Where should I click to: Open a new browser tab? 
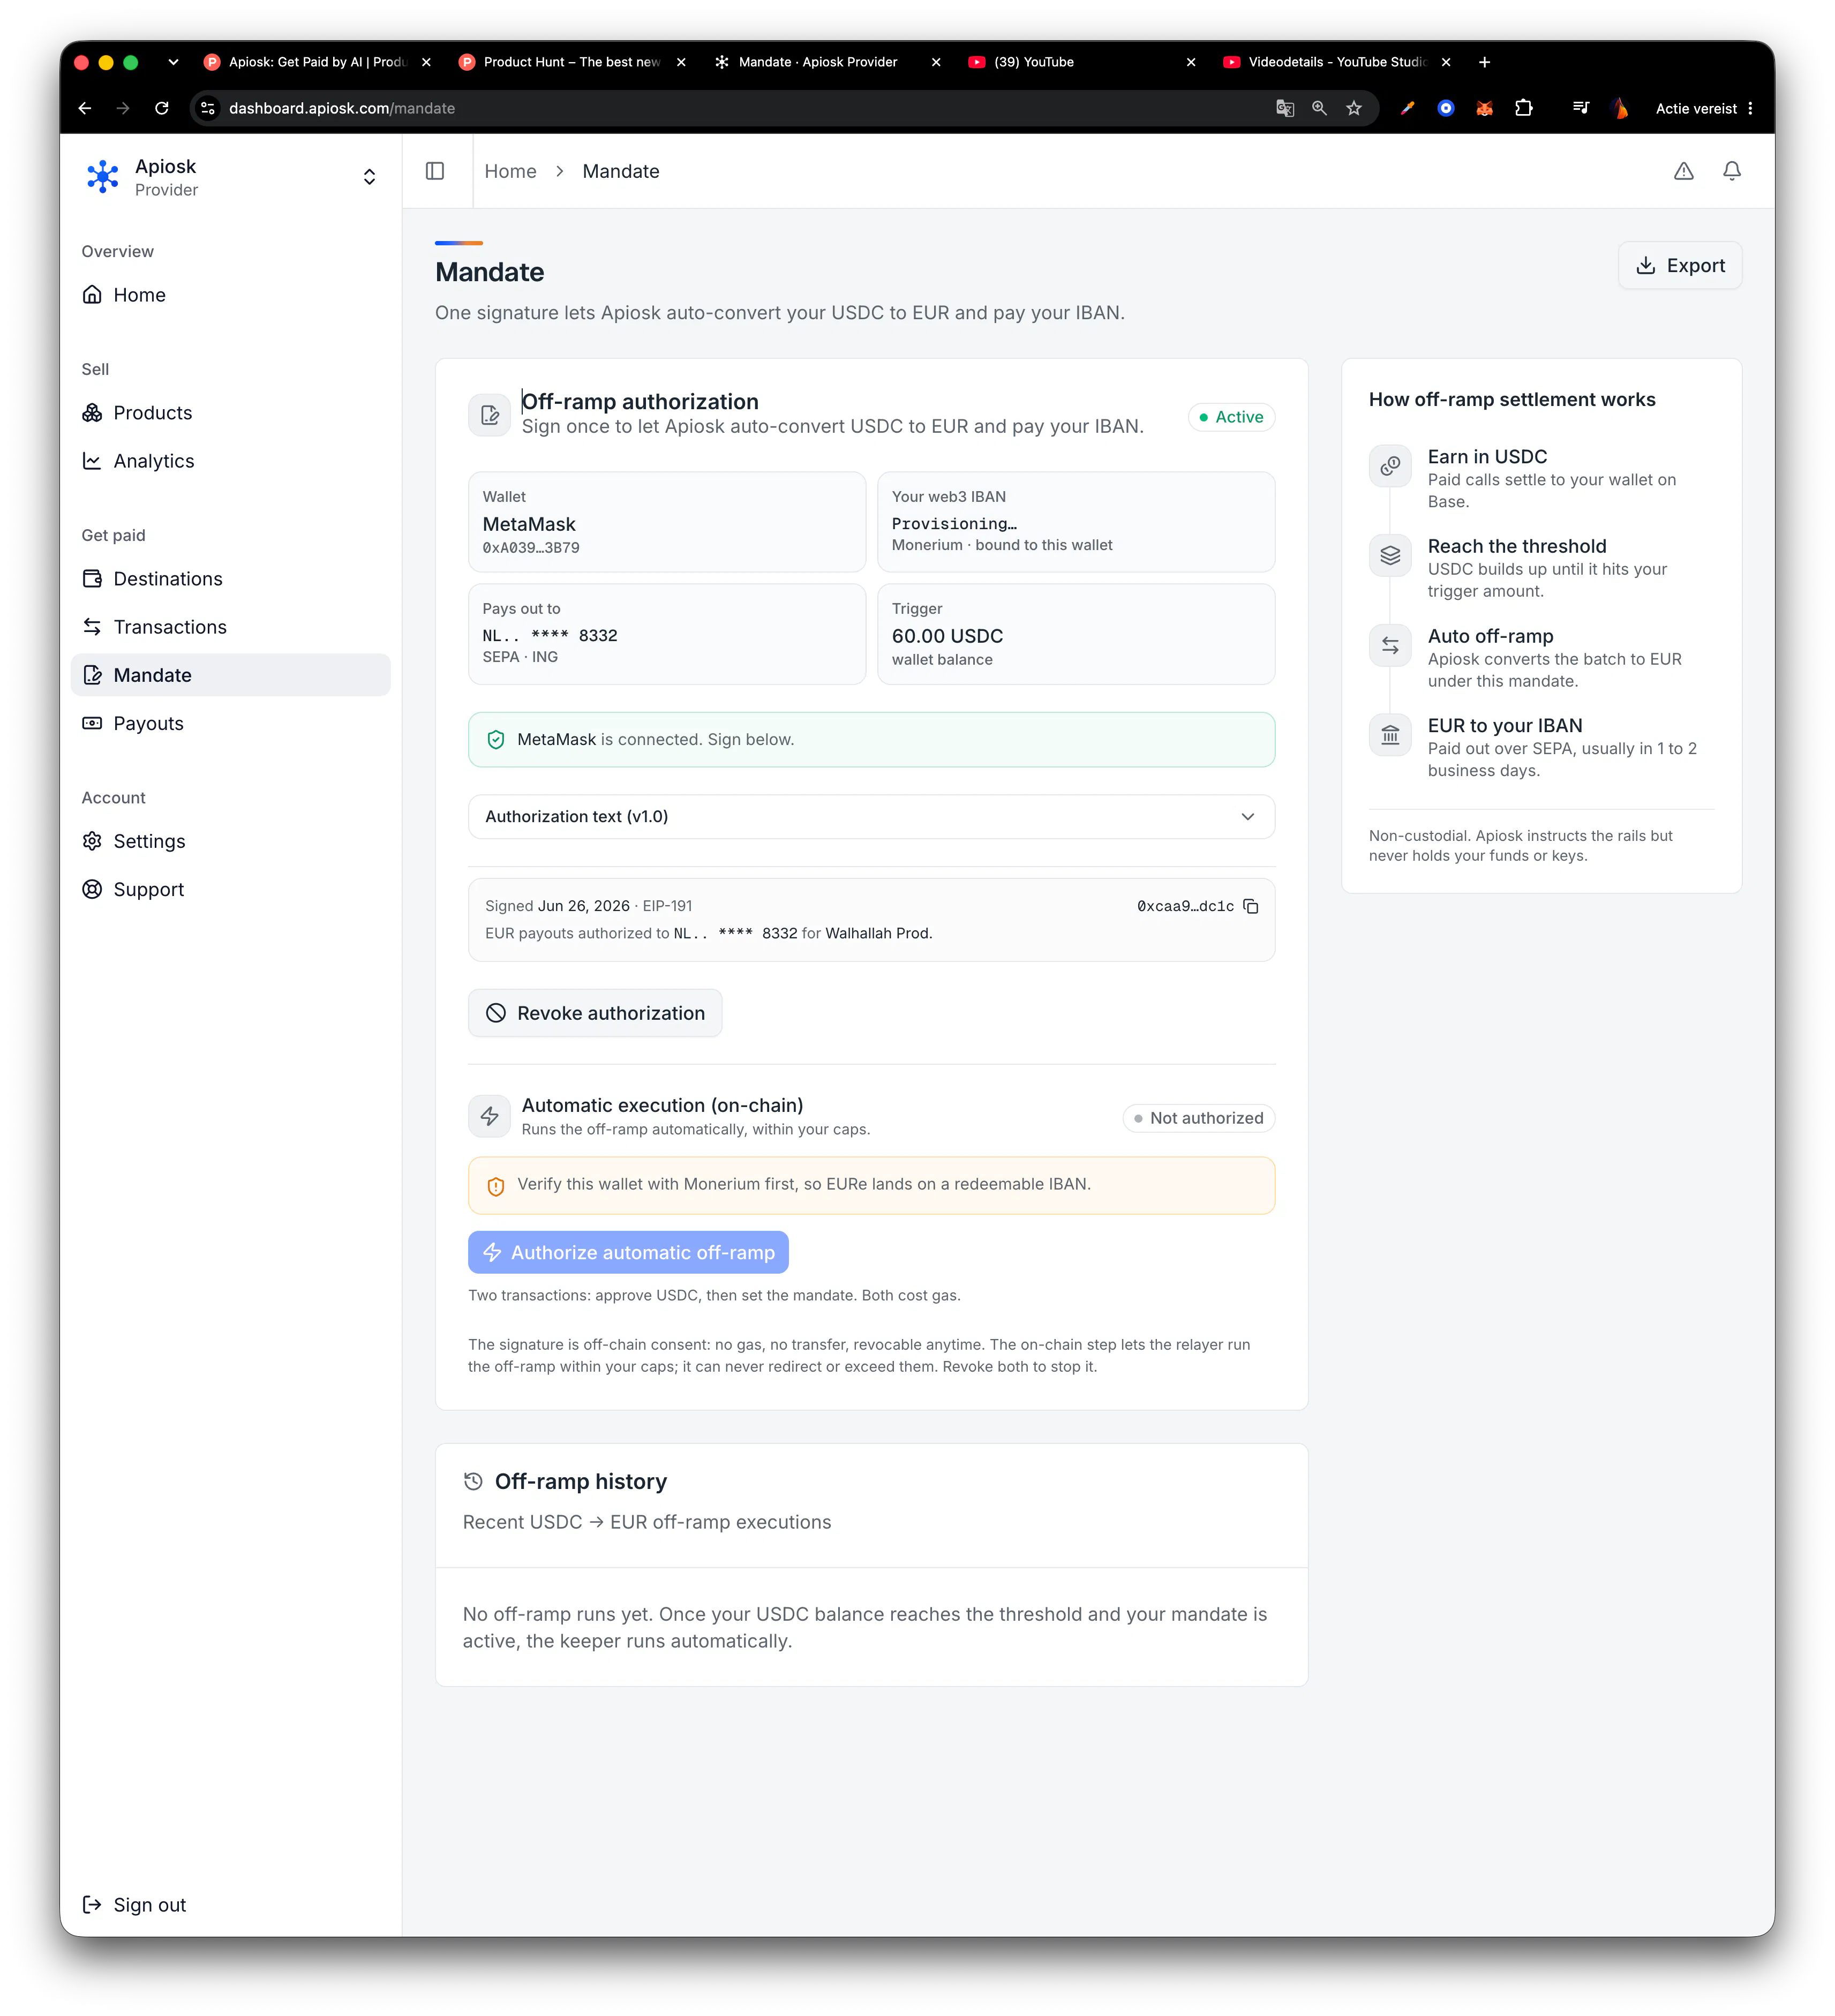[x=1485, y=62]
